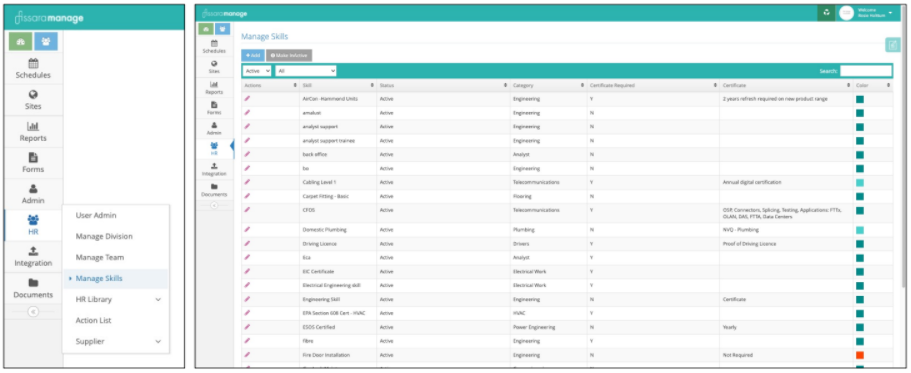Screen dimensions: 911x373
Task: Click into the Search field
Action: [x=865, y=70]
